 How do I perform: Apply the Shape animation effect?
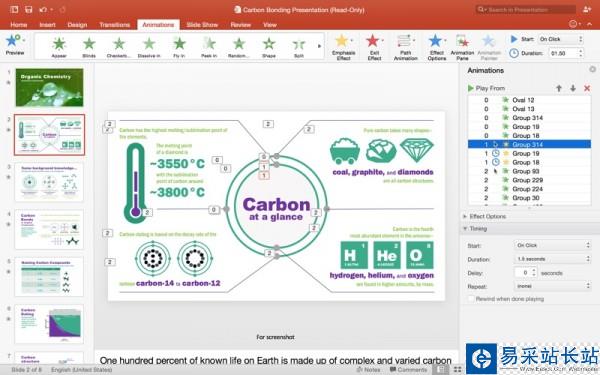tap(269, 47)
